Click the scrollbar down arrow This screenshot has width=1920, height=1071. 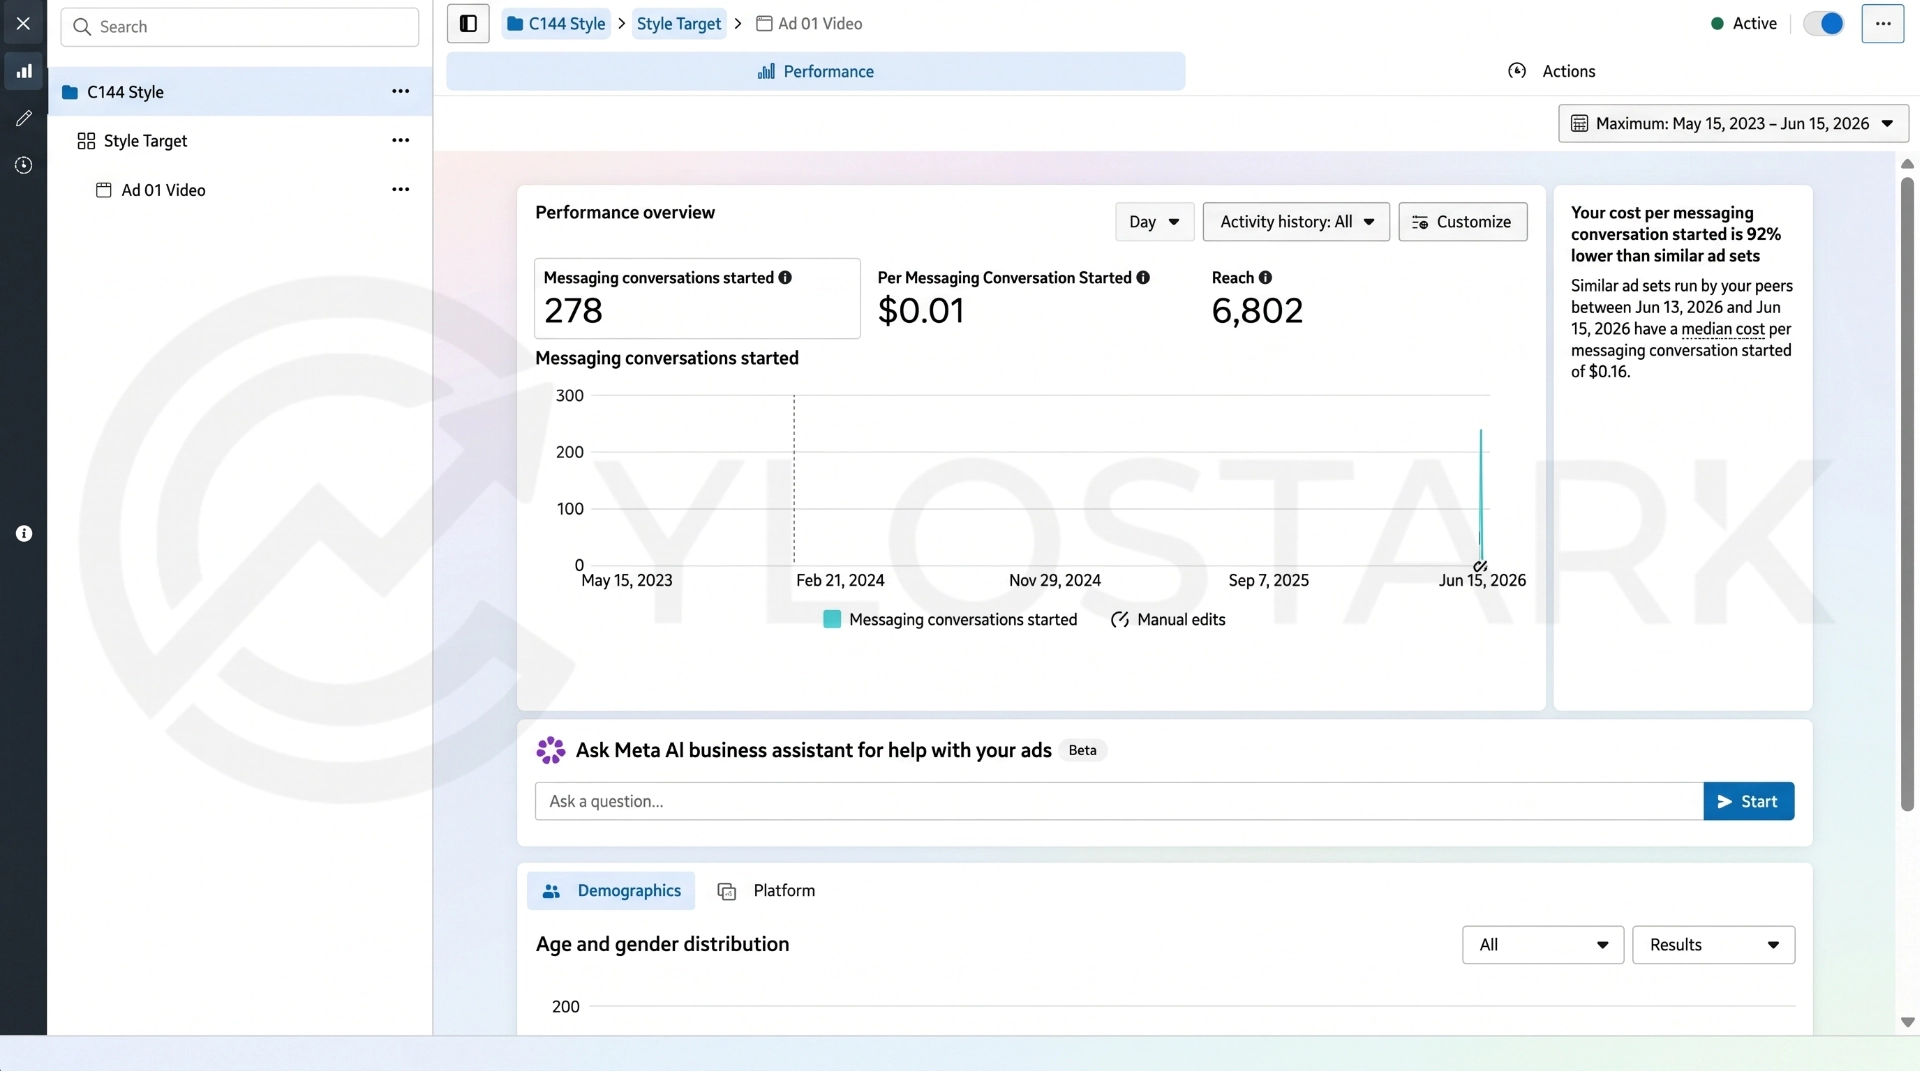coord(1907,1022)
